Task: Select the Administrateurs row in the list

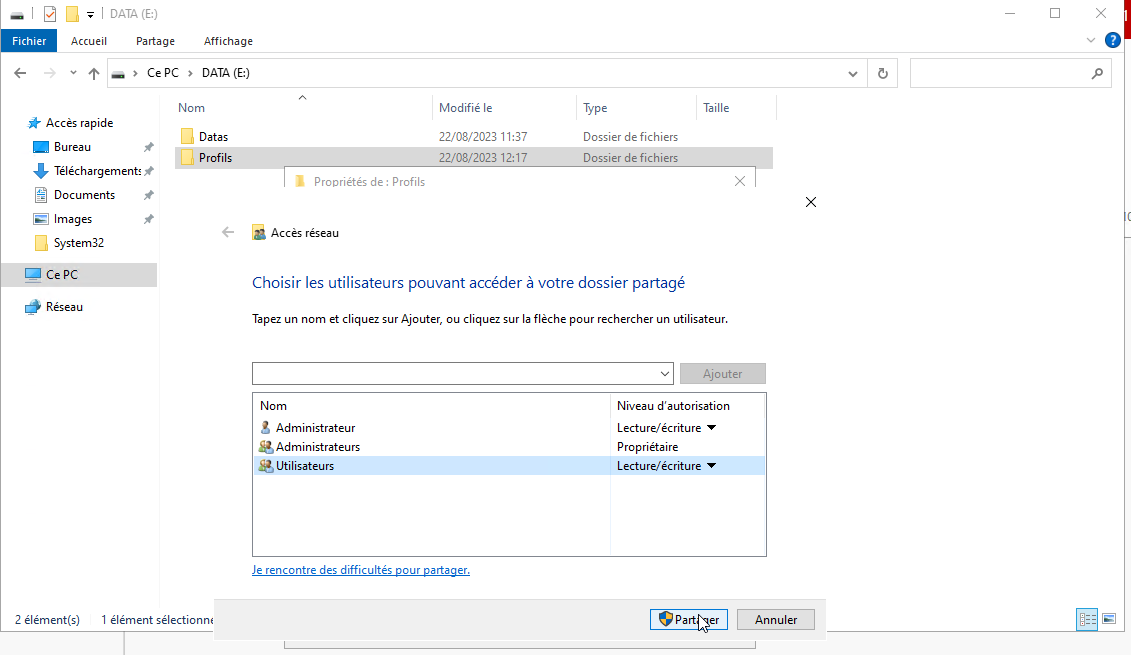Action: pyautogui.click(x=318, y=447)
